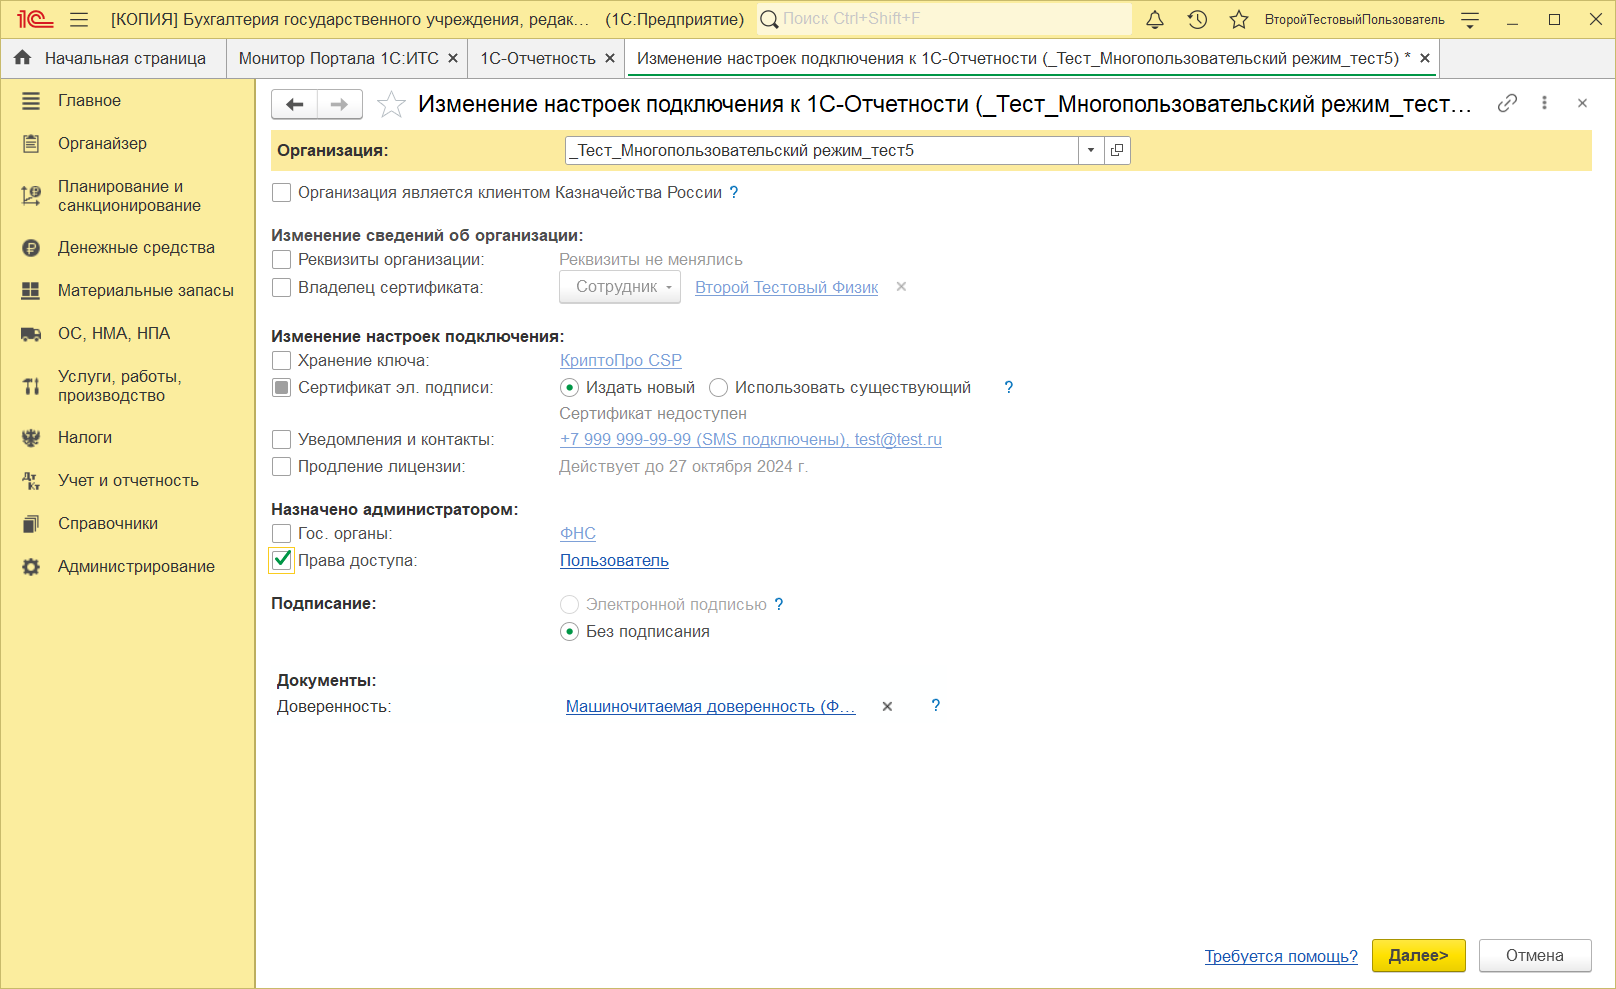Open КриптоПро CSP link
1616x989 pixels.
coord(621,360)
